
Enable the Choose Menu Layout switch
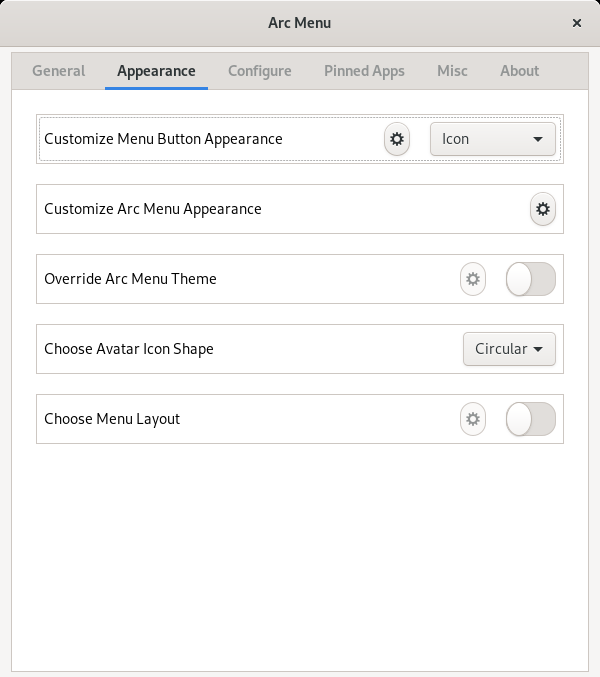(531, 419)
